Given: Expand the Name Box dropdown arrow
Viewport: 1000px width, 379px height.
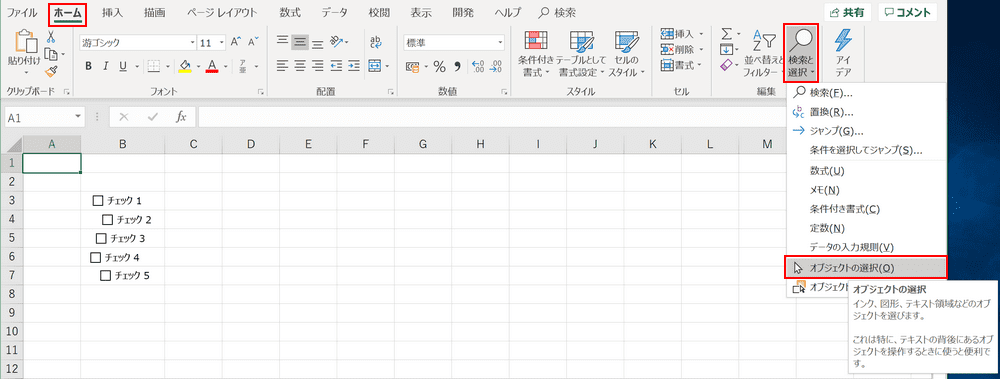Looking at the screenshot, I should coord(78,117).
